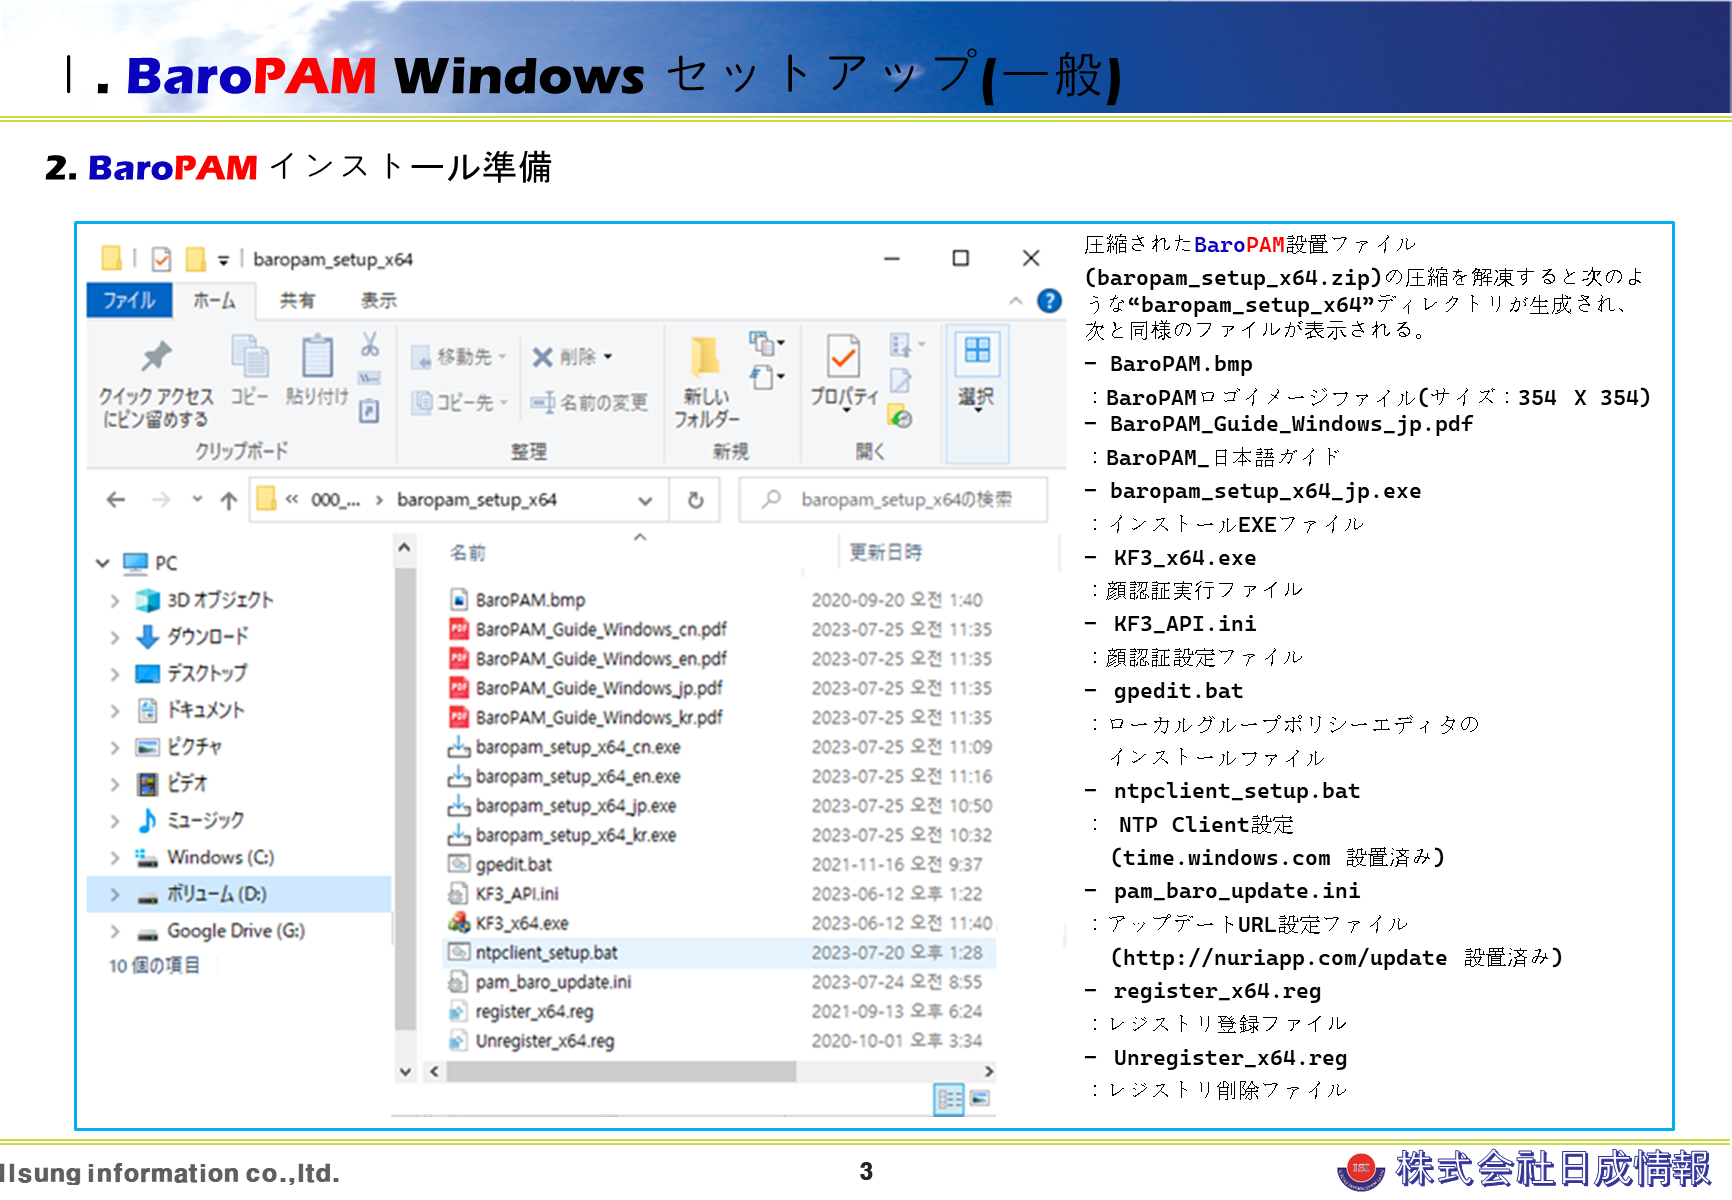Screen dimensions: 1732x1200
Task: Click the Cut scissors icon
Action: click(370, 345)
